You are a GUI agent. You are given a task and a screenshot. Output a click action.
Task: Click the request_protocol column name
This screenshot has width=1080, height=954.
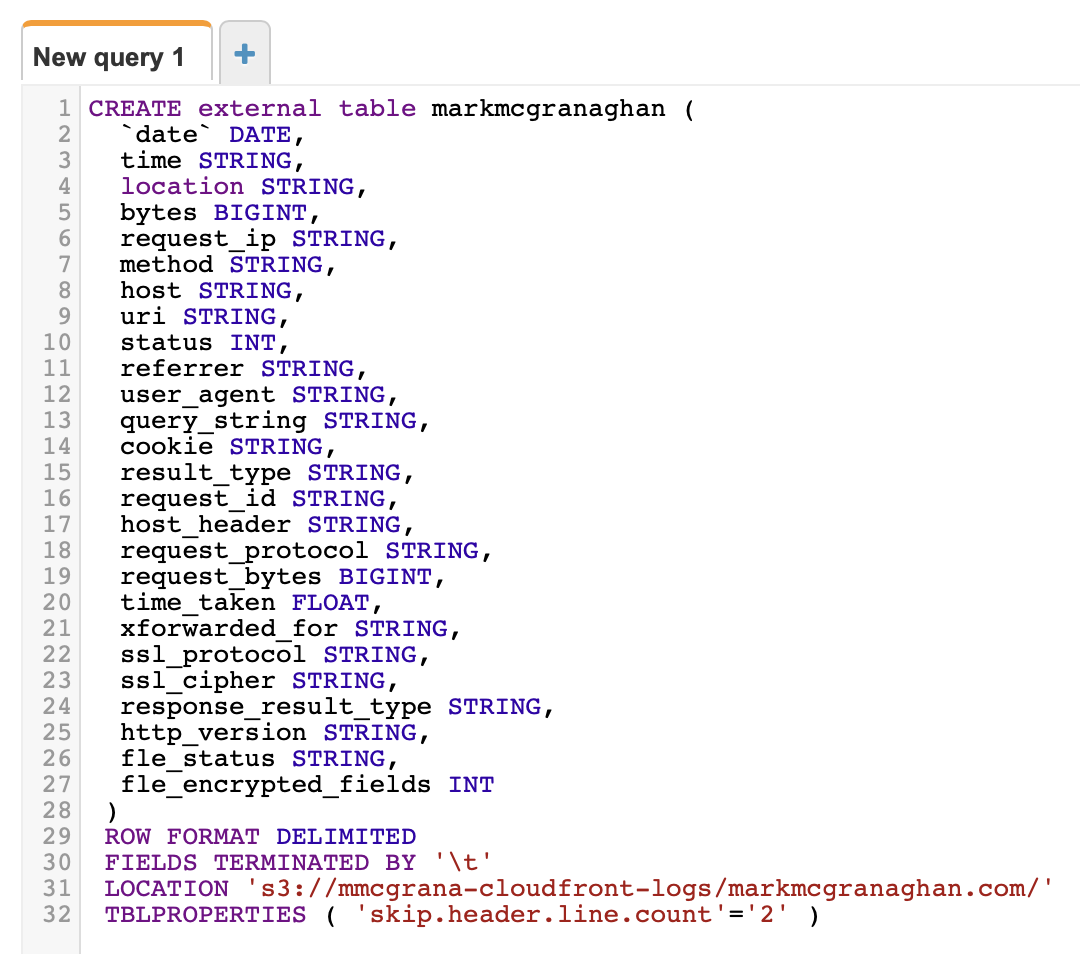(x=245, y=550)
